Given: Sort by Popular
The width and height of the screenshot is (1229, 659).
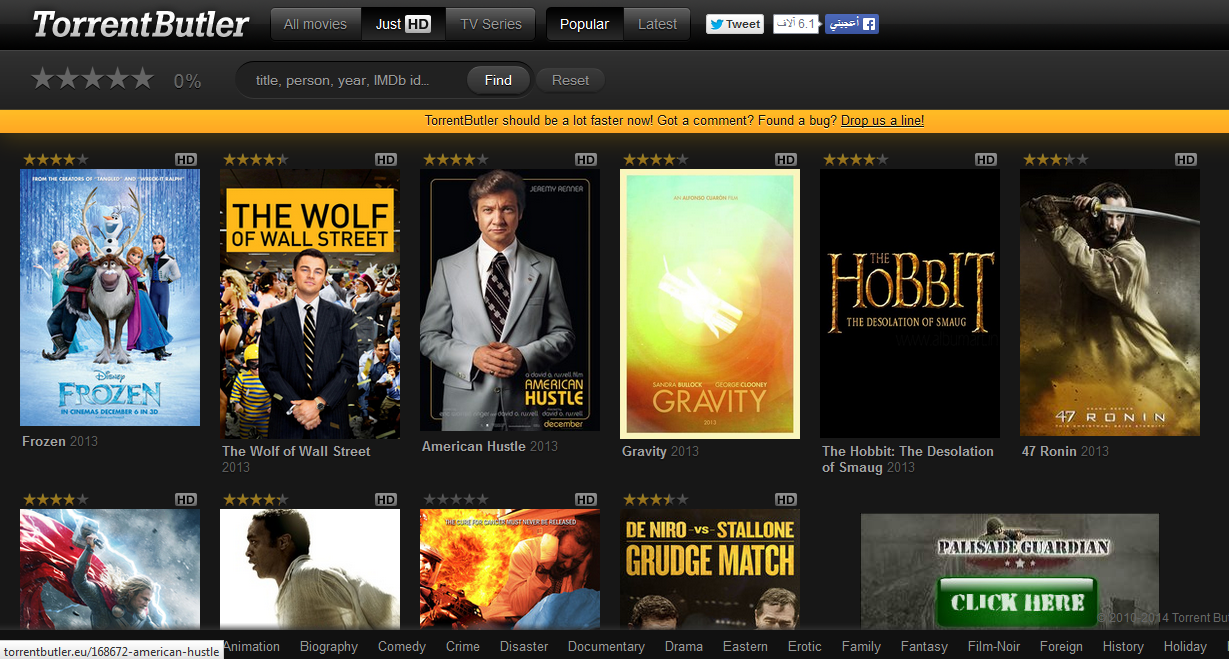Looking at the screenshot, I should point(585,24).
